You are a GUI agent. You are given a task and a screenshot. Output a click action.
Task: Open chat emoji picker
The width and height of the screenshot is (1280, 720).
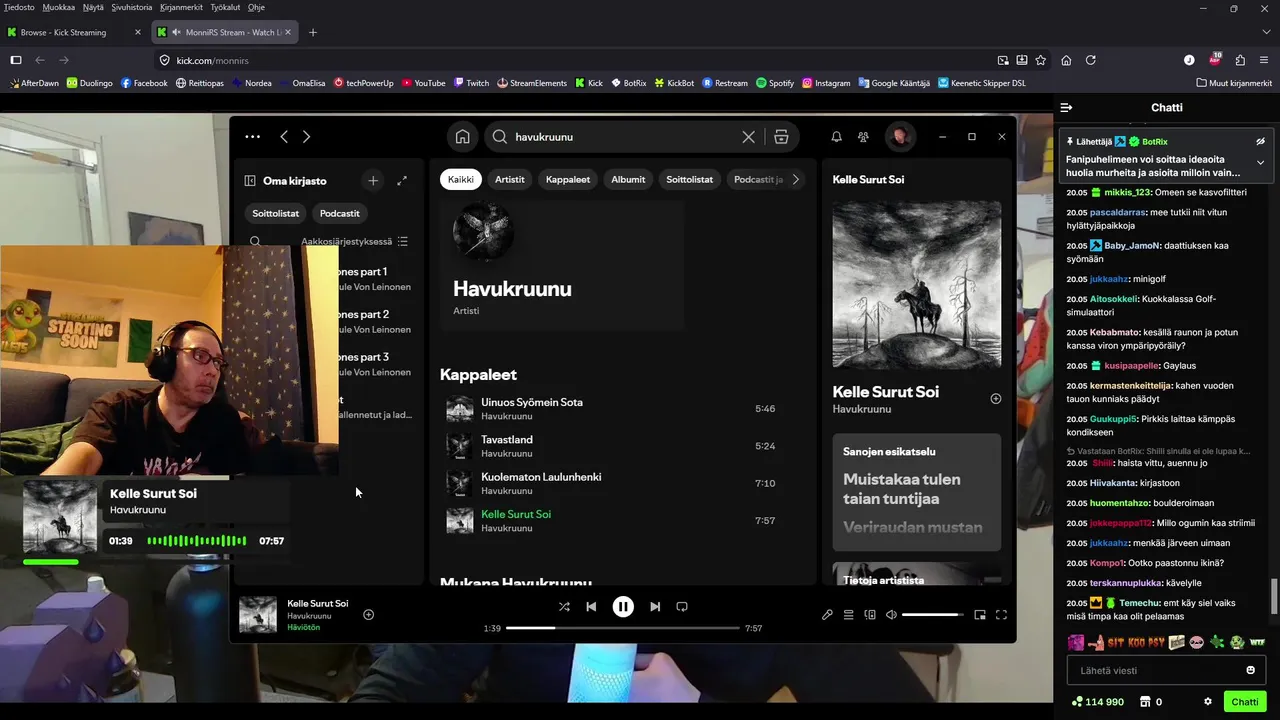point(1250,670)
